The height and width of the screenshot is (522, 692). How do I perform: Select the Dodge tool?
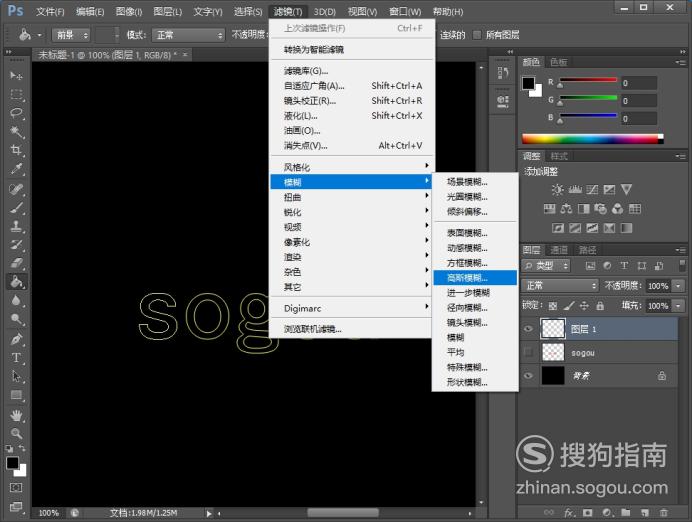click(16, 319)
